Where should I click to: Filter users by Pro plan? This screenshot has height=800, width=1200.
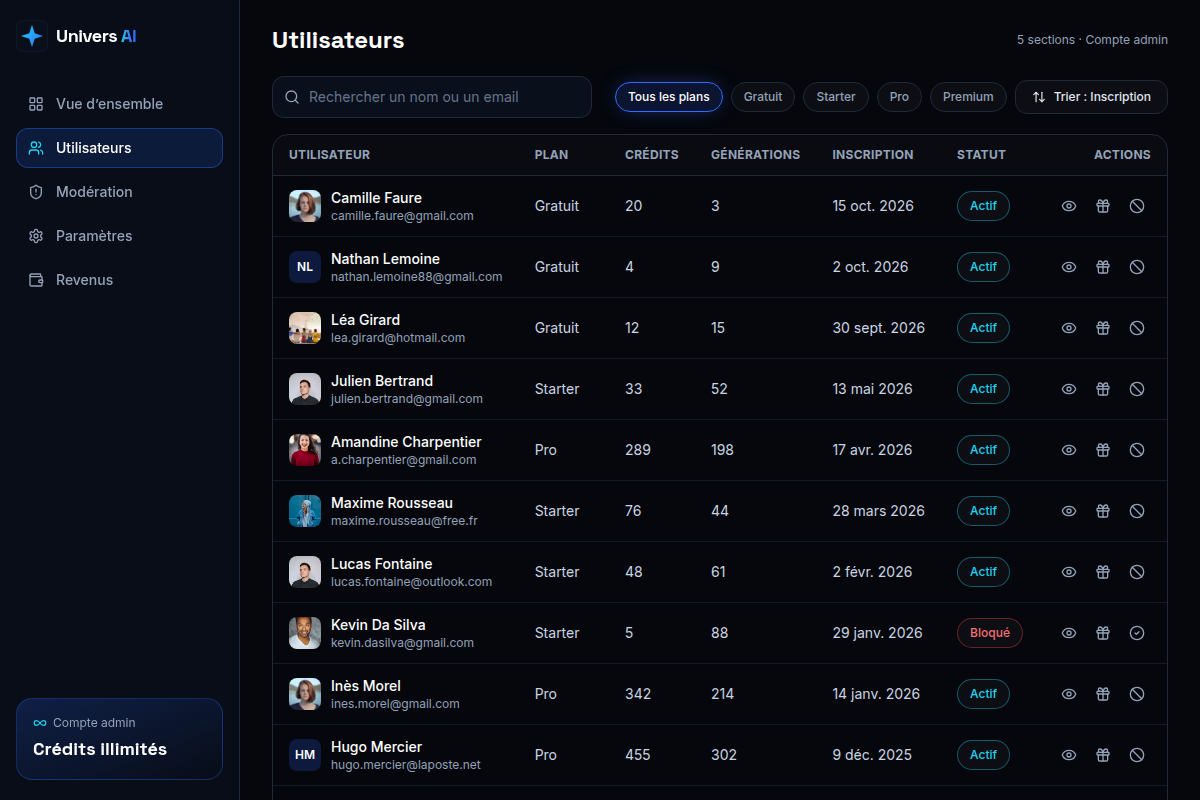tap(899, 97)
